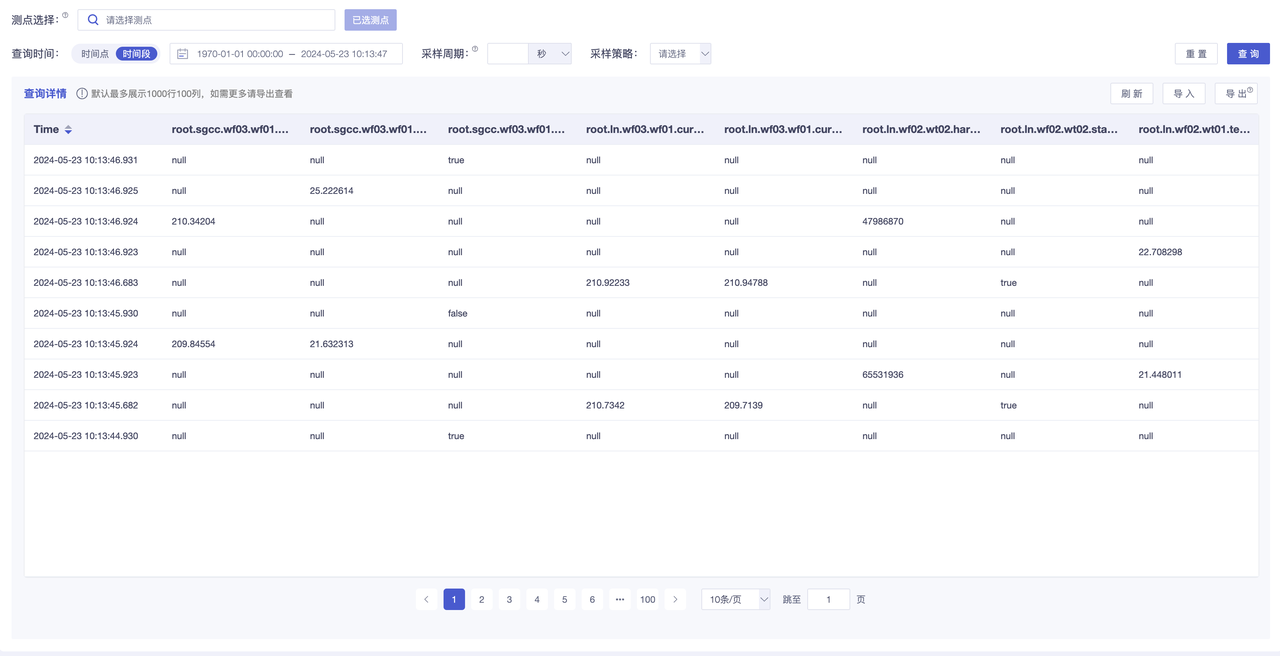
Task: Switch query time mode to 时间点
Action: 95,54
